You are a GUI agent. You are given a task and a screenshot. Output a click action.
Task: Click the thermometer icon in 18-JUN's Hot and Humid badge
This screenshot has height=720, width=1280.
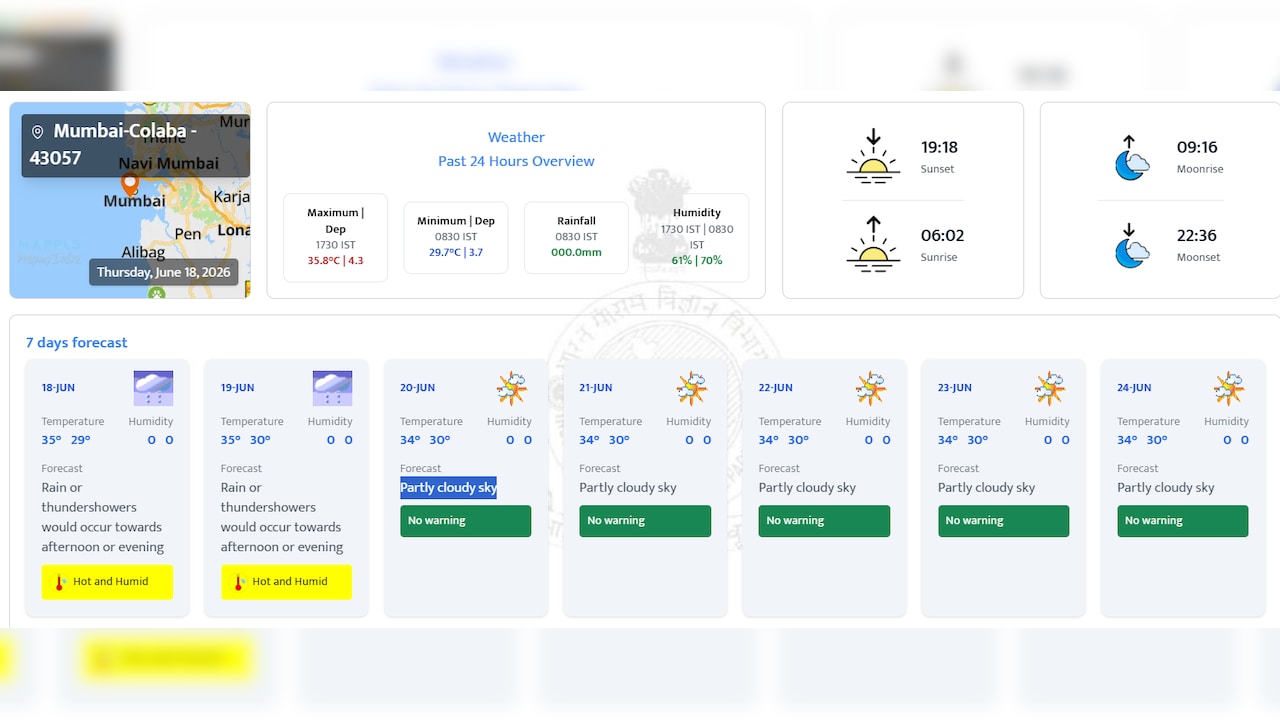(x=59, y=582)
